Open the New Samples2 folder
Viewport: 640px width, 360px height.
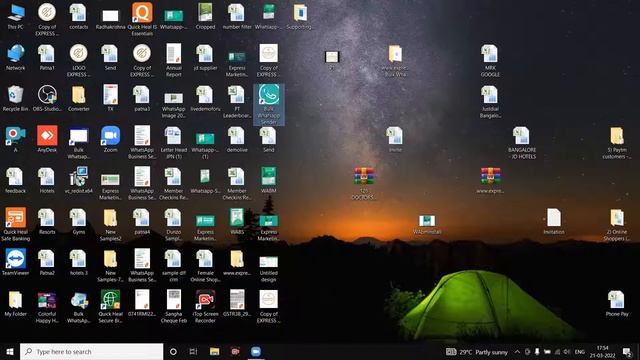110,224
